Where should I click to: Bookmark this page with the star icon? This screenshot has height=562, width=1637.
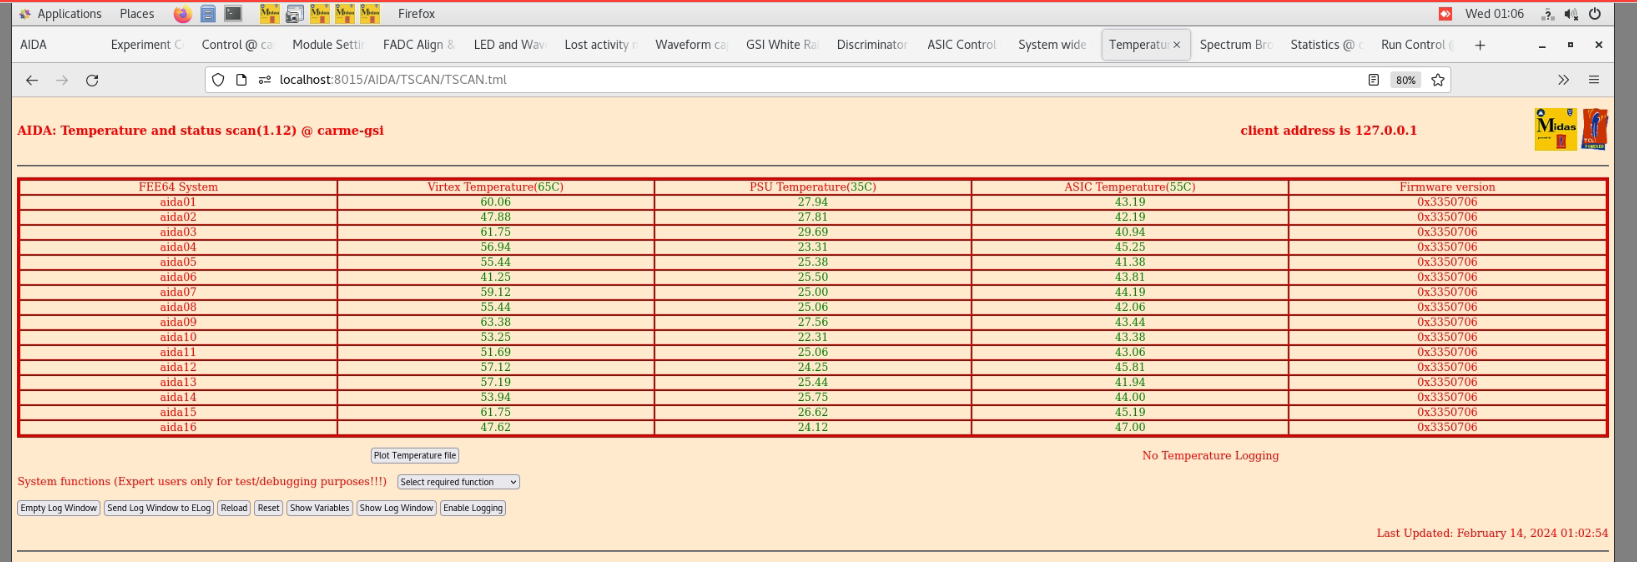(1438, 80)
